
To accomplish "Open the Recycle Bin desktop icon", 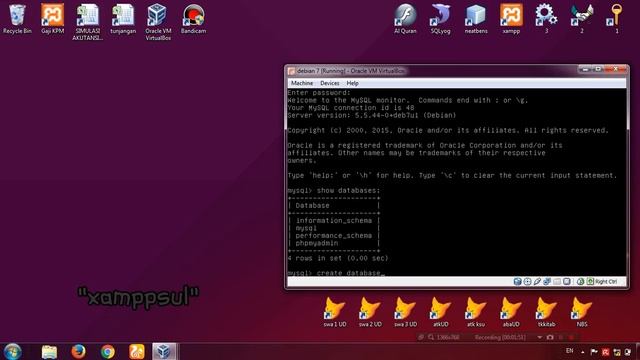I will [17, 19].
